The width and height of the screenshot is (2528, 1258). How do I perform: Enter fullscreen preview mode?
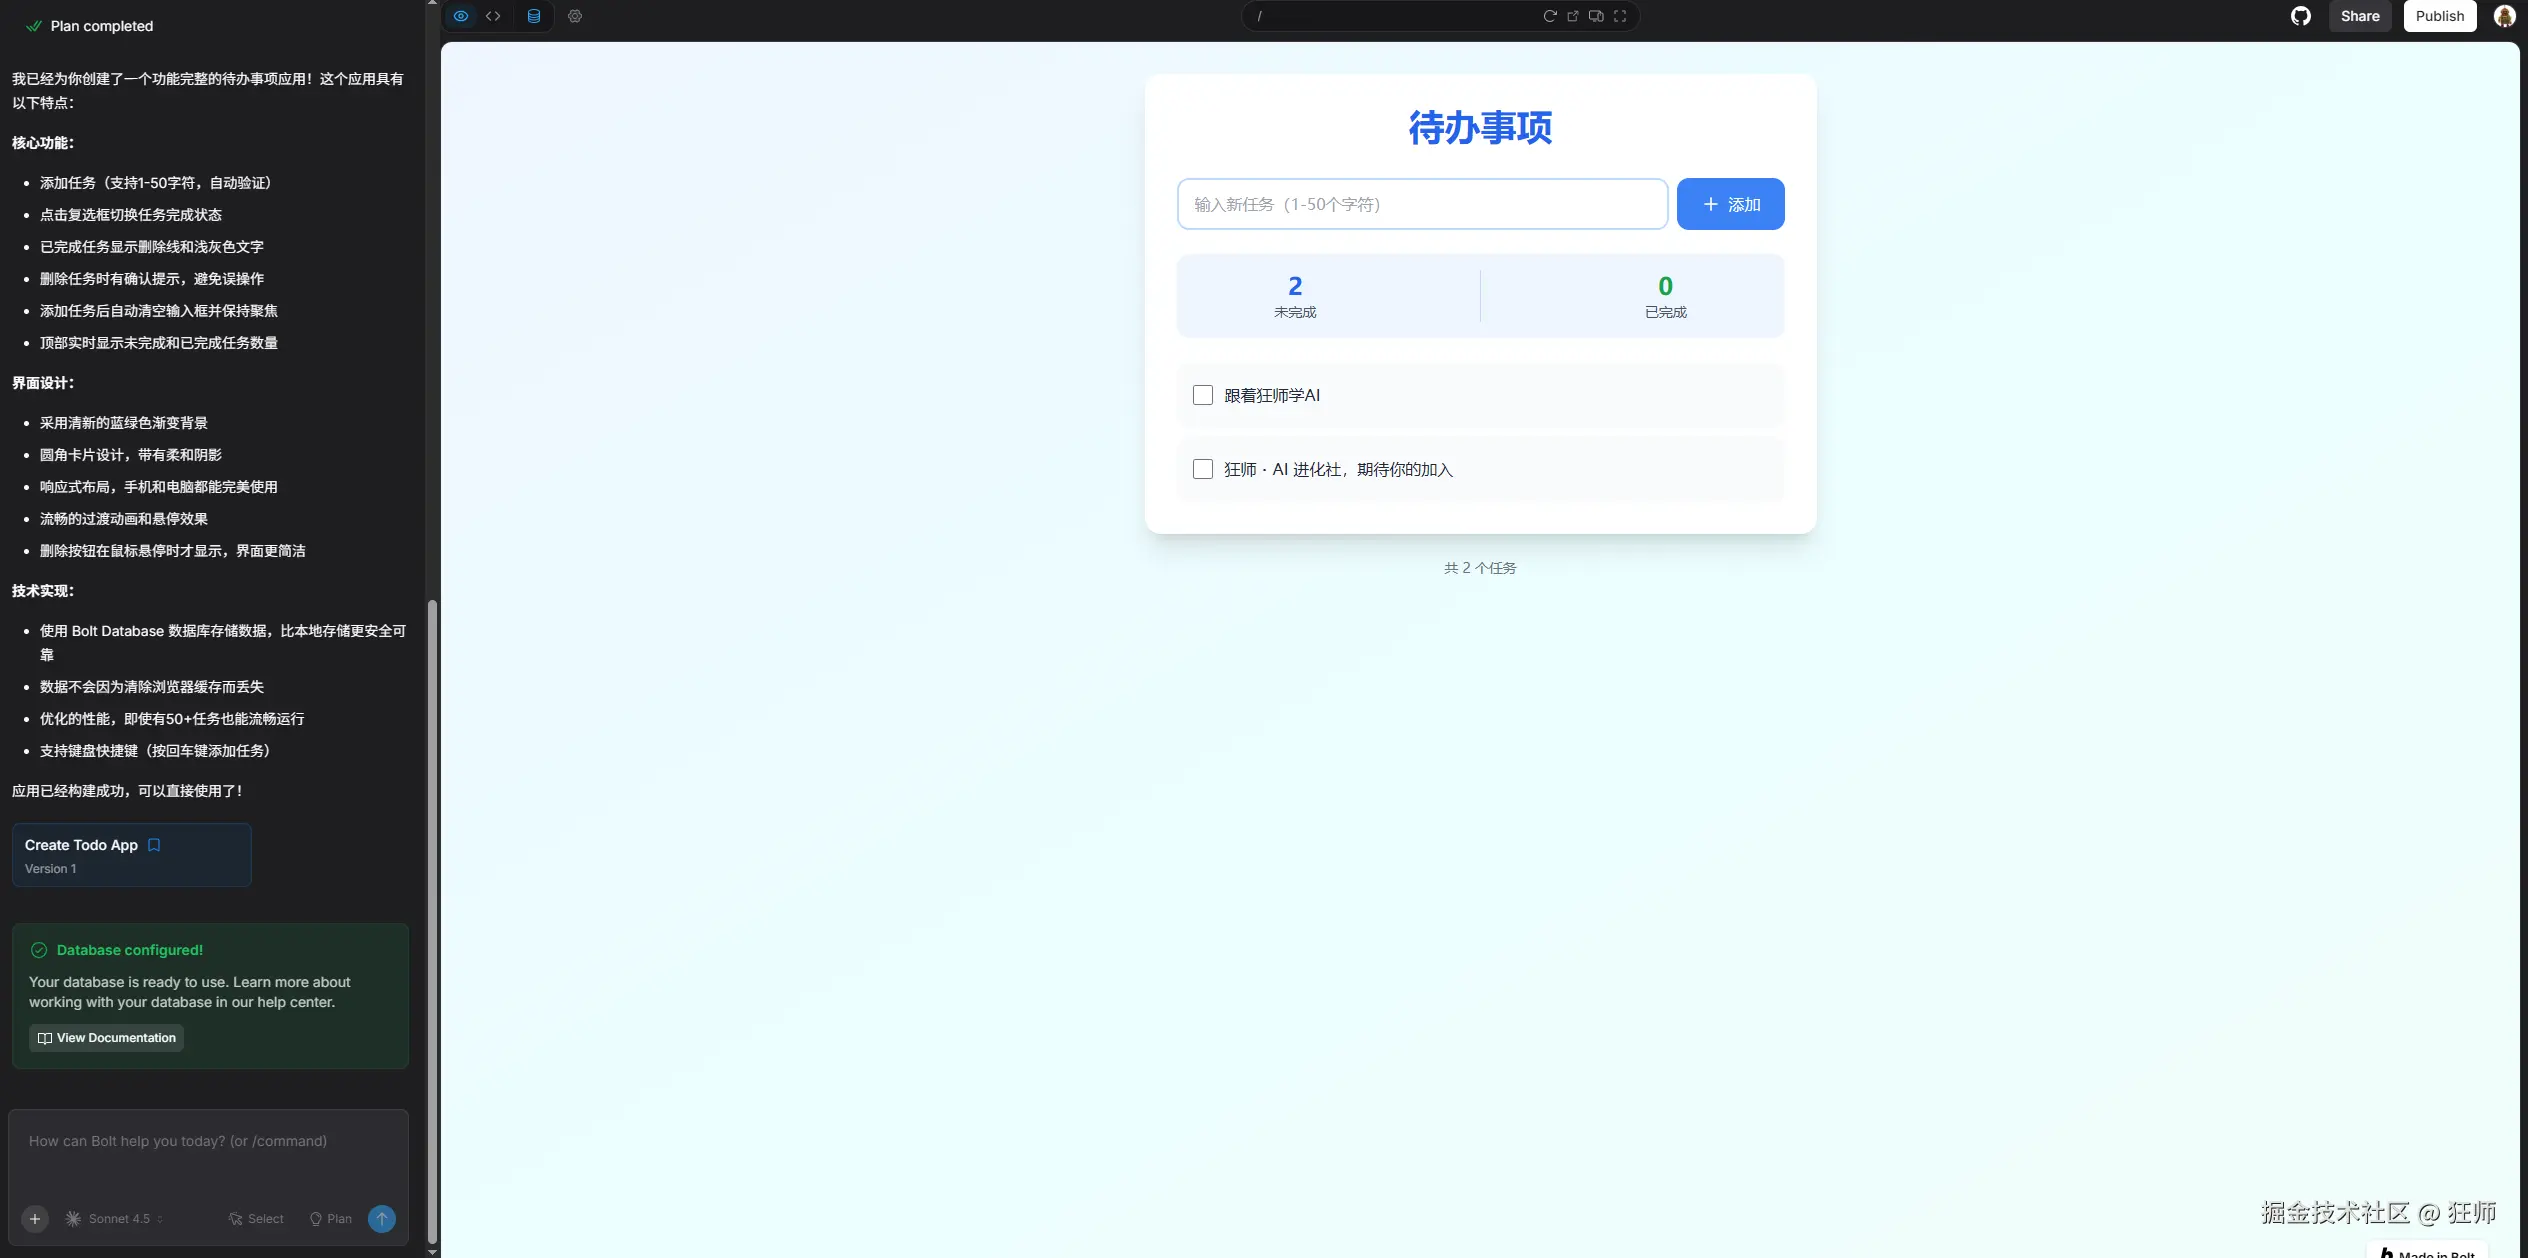click(1620, 16)
